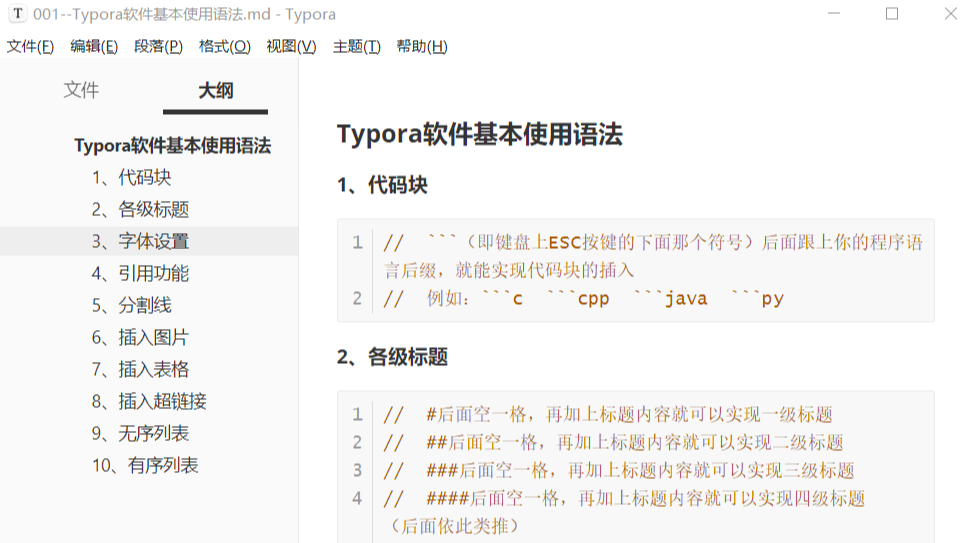Click the document title heading Typora软件基本使用语法
This screenshot has width=966, height=543.
479,134
